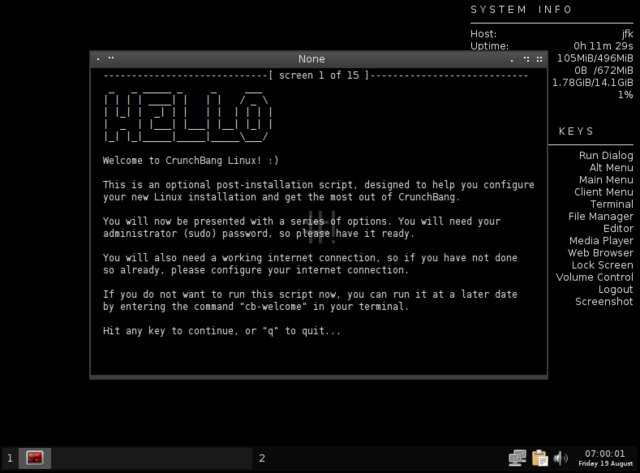Click the 07:00:01 clock in the panel

coord(604,454)
